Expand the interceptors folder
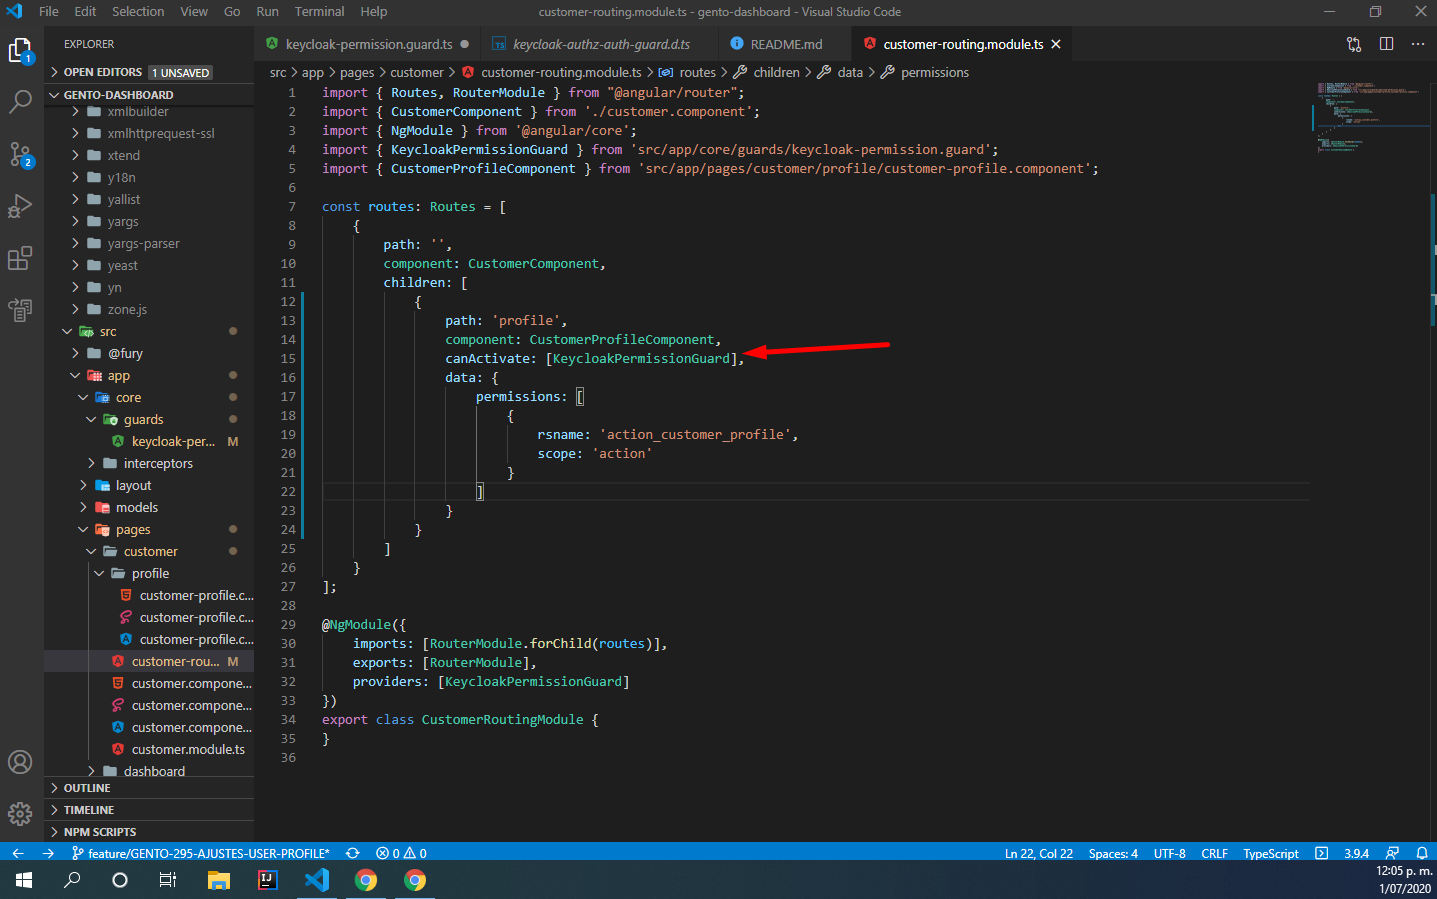The width and height of the screenshot is (1437, 899). click(149, 463)
